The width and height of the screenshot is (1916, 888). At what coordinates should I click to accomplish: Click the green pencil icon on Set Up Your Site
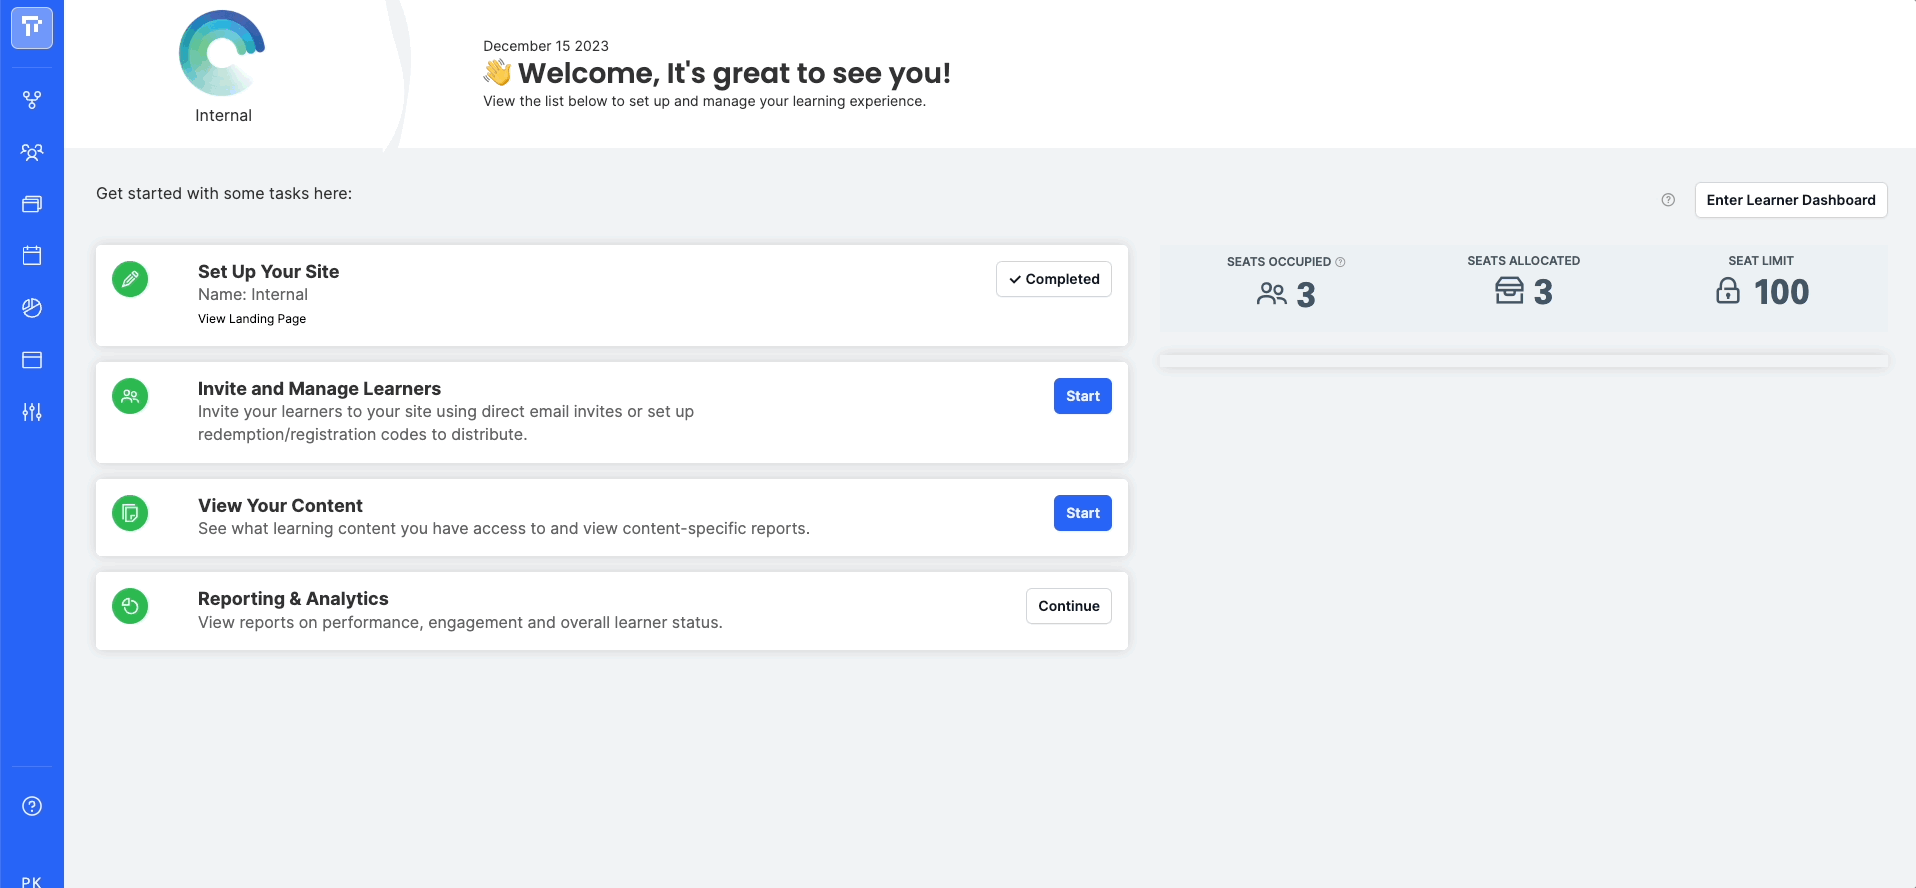coord(129,279)
